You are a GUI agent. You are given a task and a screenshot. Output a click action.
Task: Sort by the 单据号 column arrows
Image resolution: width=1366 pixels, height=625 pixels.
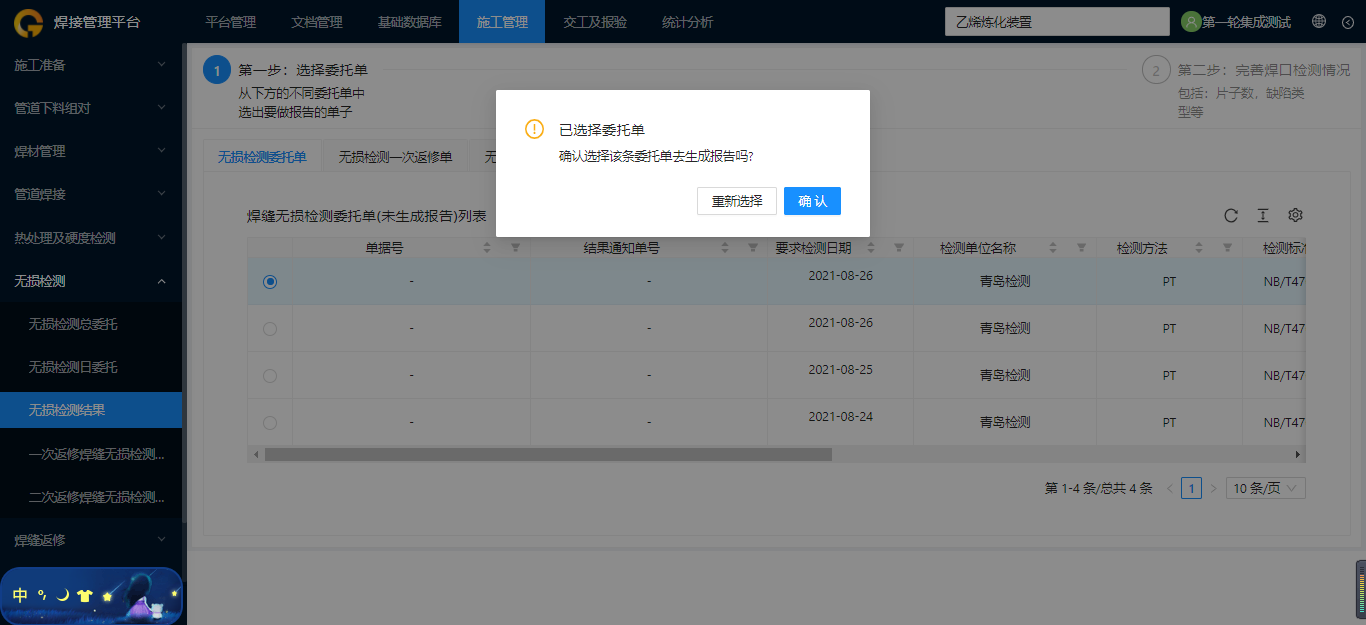tap(488, 247)
